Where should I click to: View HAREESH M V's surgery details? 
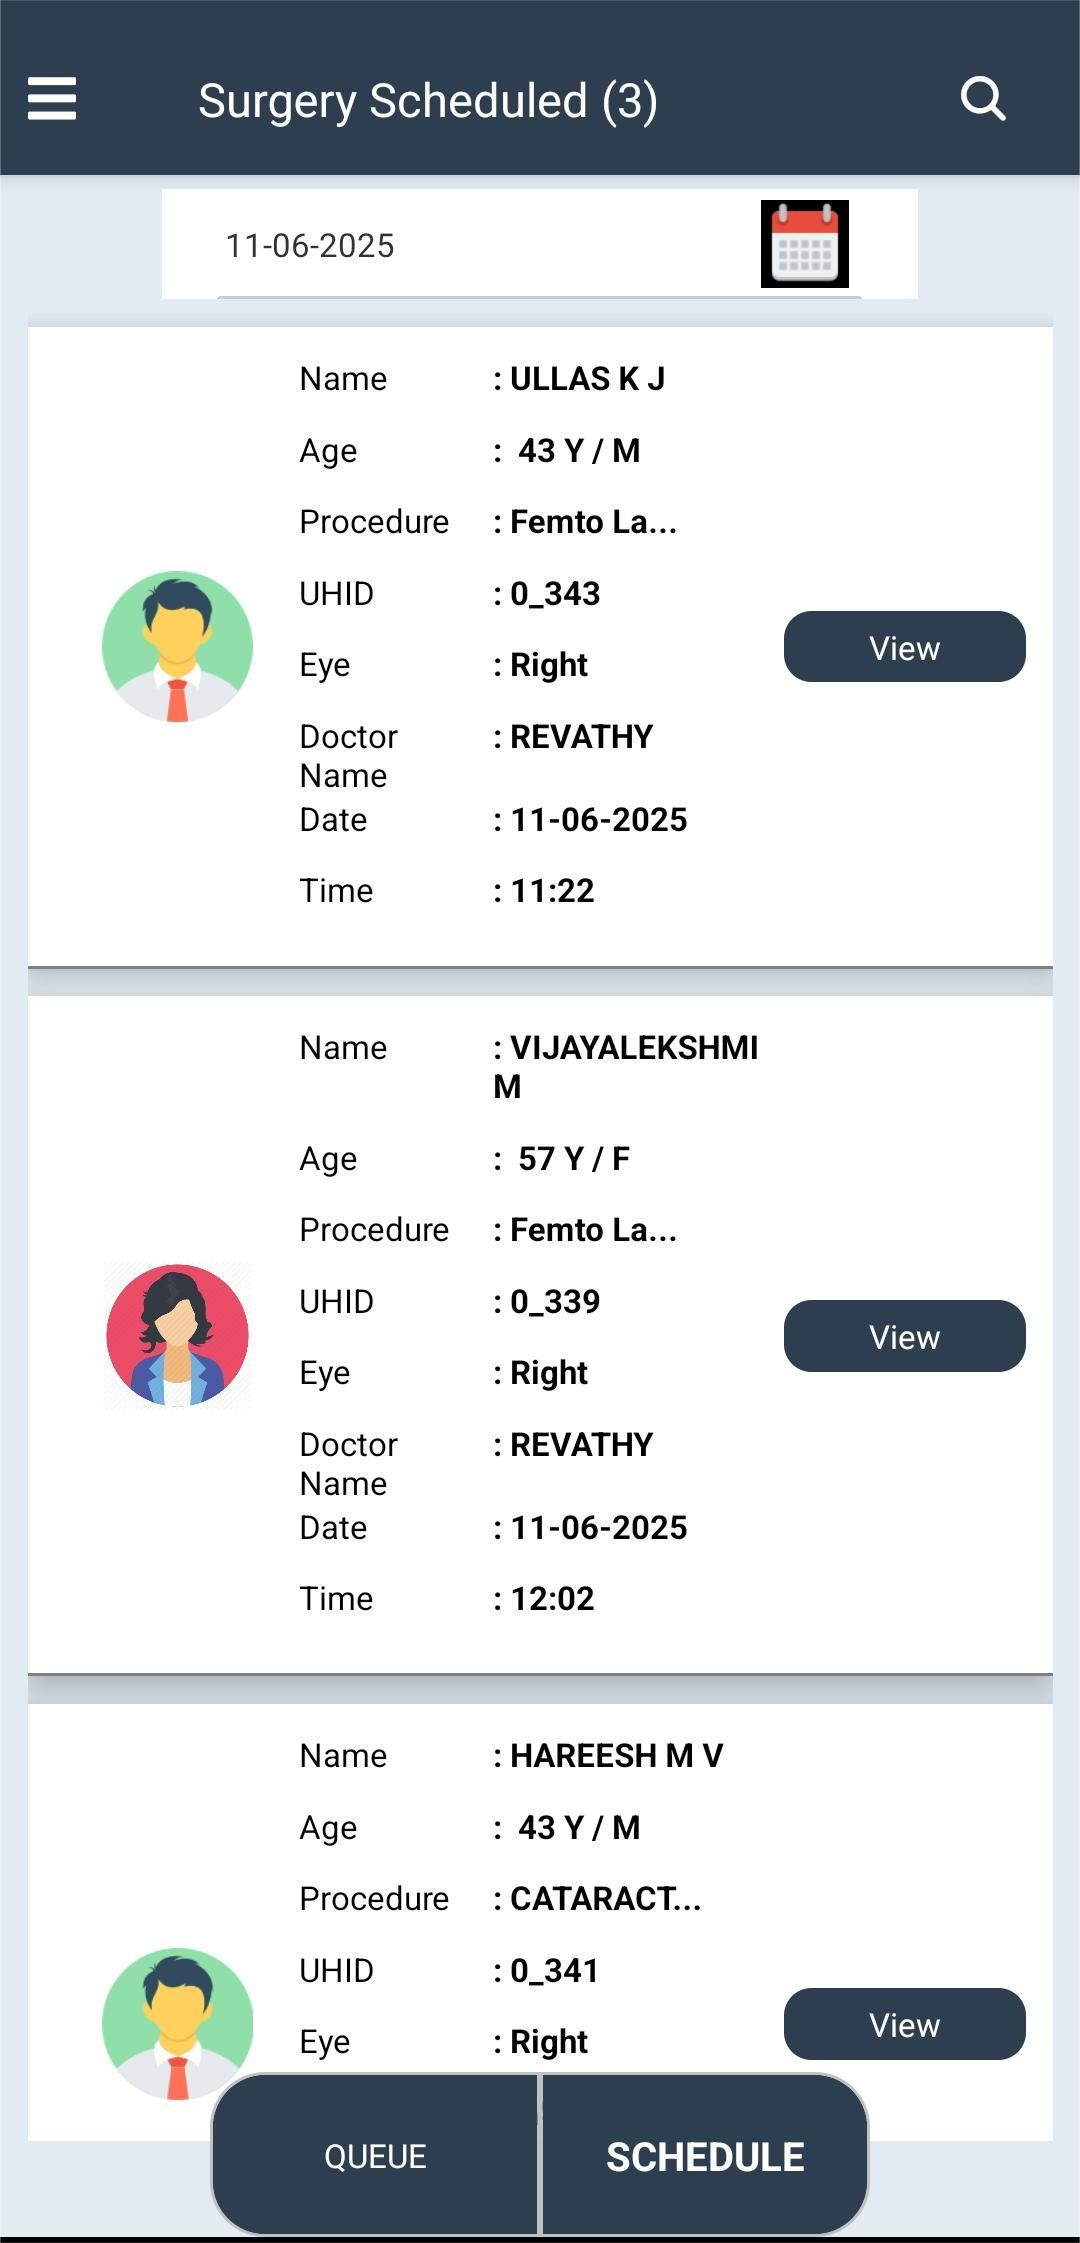(x=904, y=2024)
